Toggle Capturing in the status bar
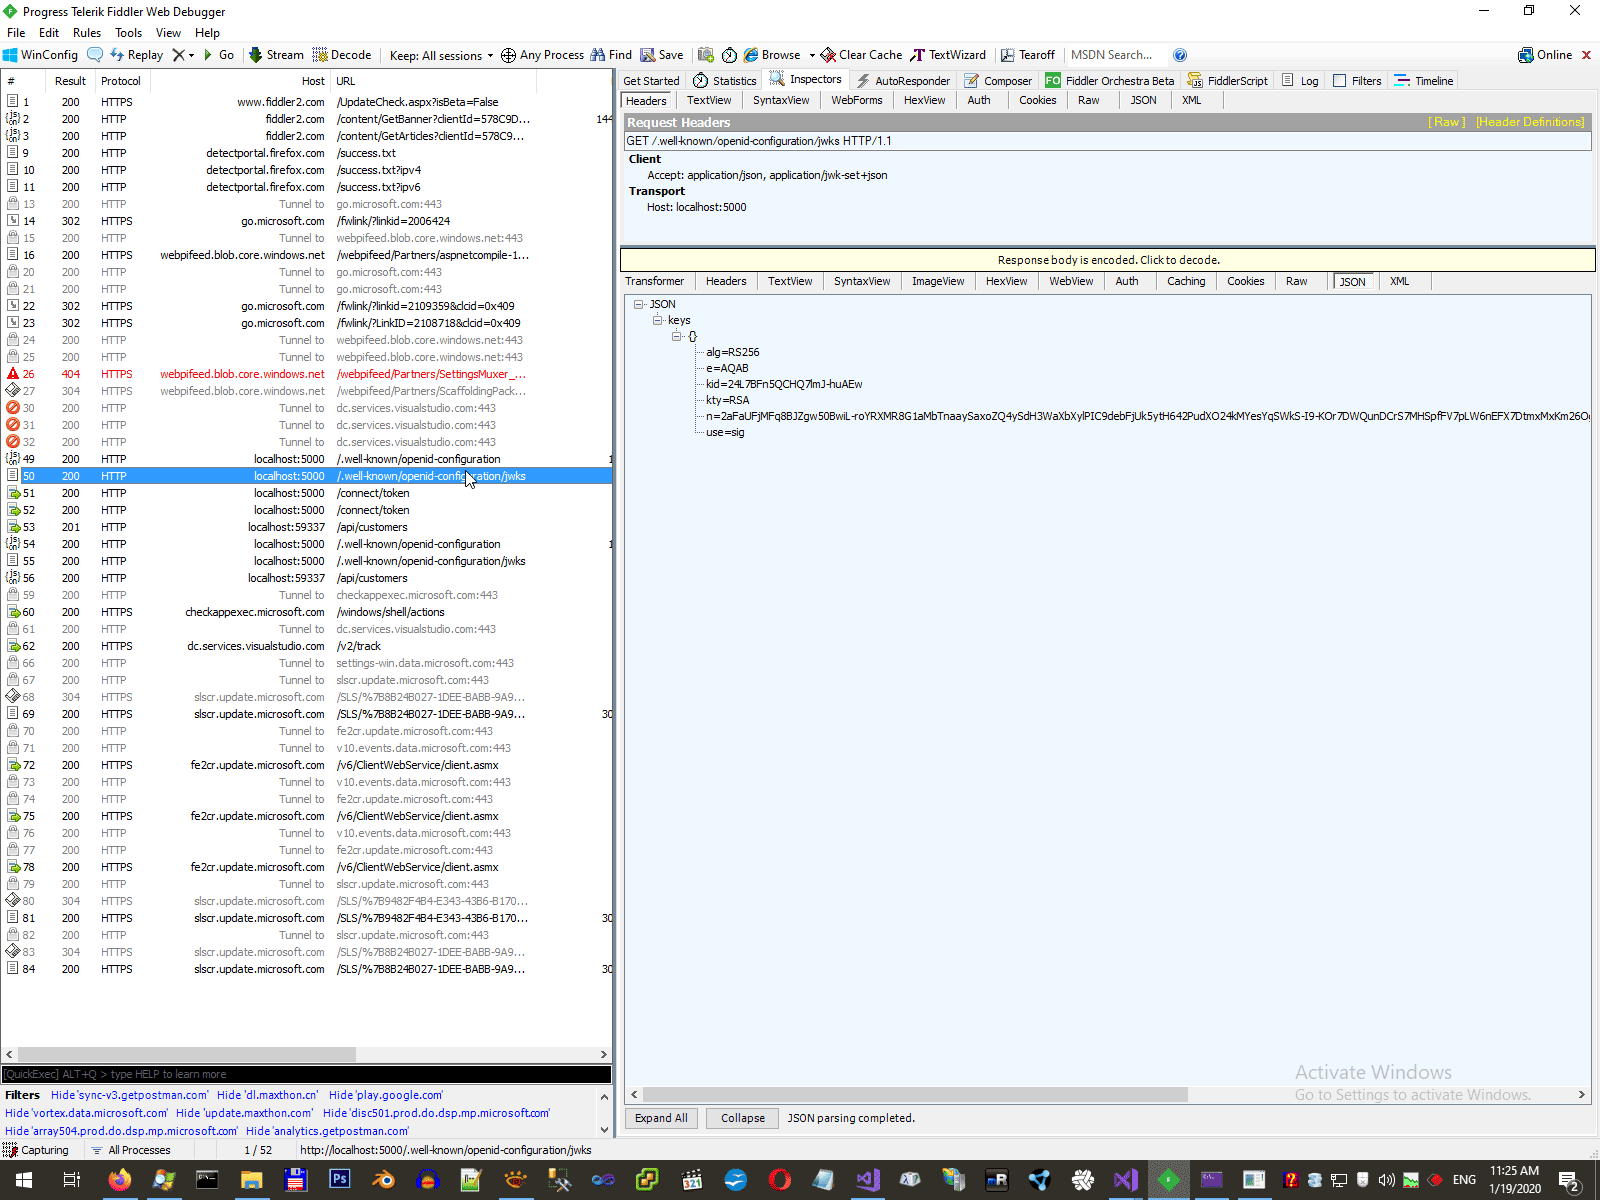The width and height of the screenshot is (1600, 1200). pos(36,1150)
